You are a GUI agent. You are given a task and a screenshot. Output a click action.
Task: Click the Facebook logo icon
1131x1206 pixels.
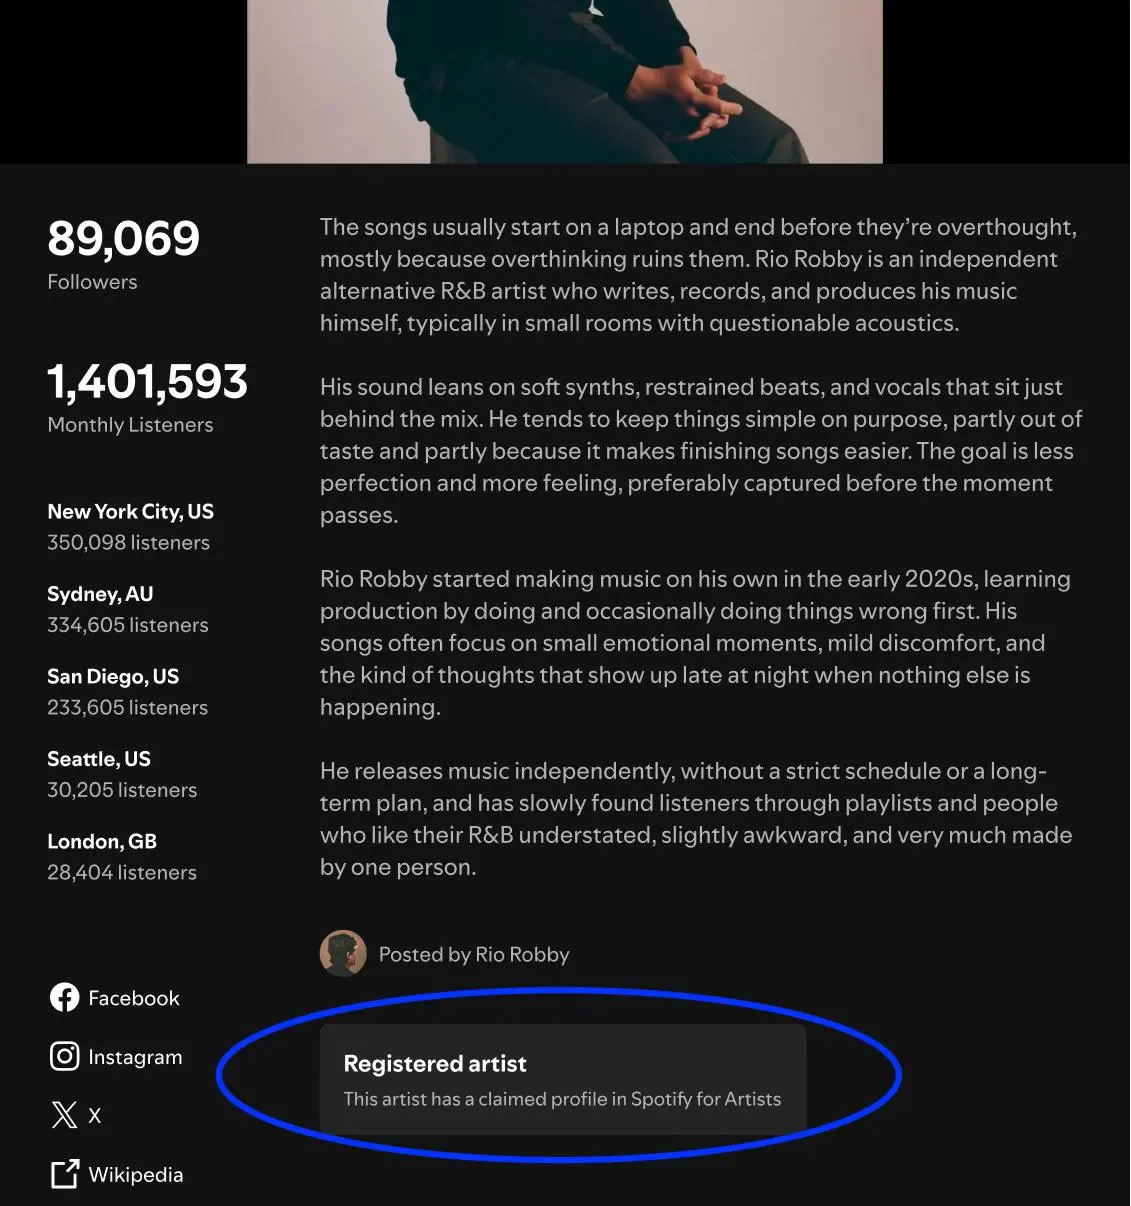[x=64, y=997]
